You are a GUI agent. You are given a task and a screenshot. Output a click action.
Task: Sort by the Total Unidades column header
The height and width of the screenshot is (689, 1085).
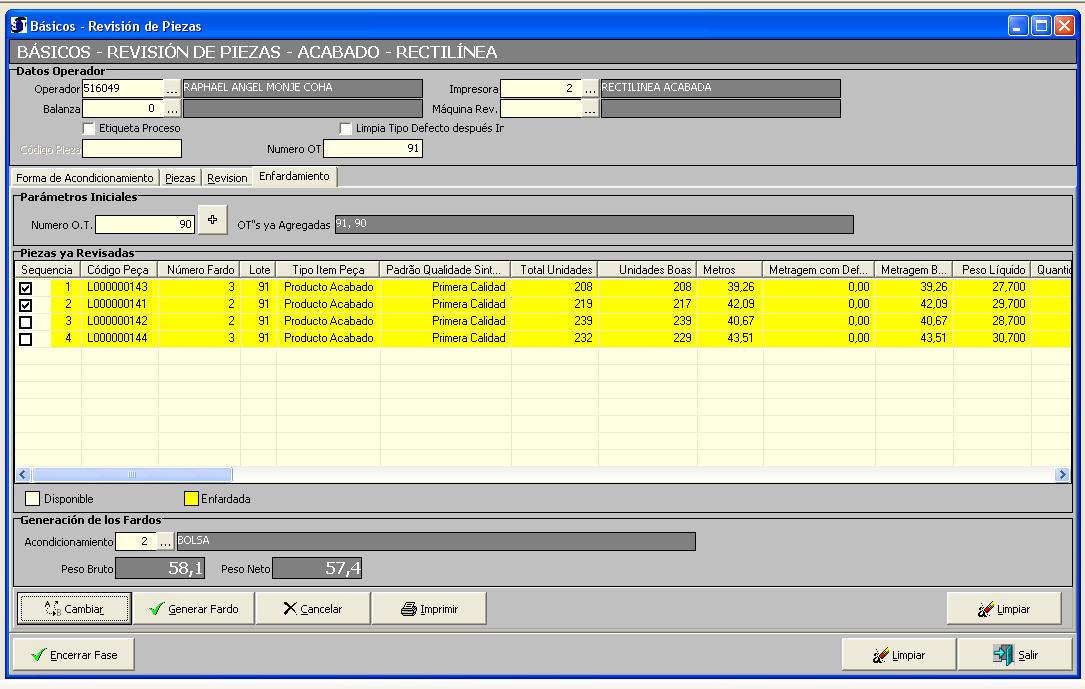(556, 270)
